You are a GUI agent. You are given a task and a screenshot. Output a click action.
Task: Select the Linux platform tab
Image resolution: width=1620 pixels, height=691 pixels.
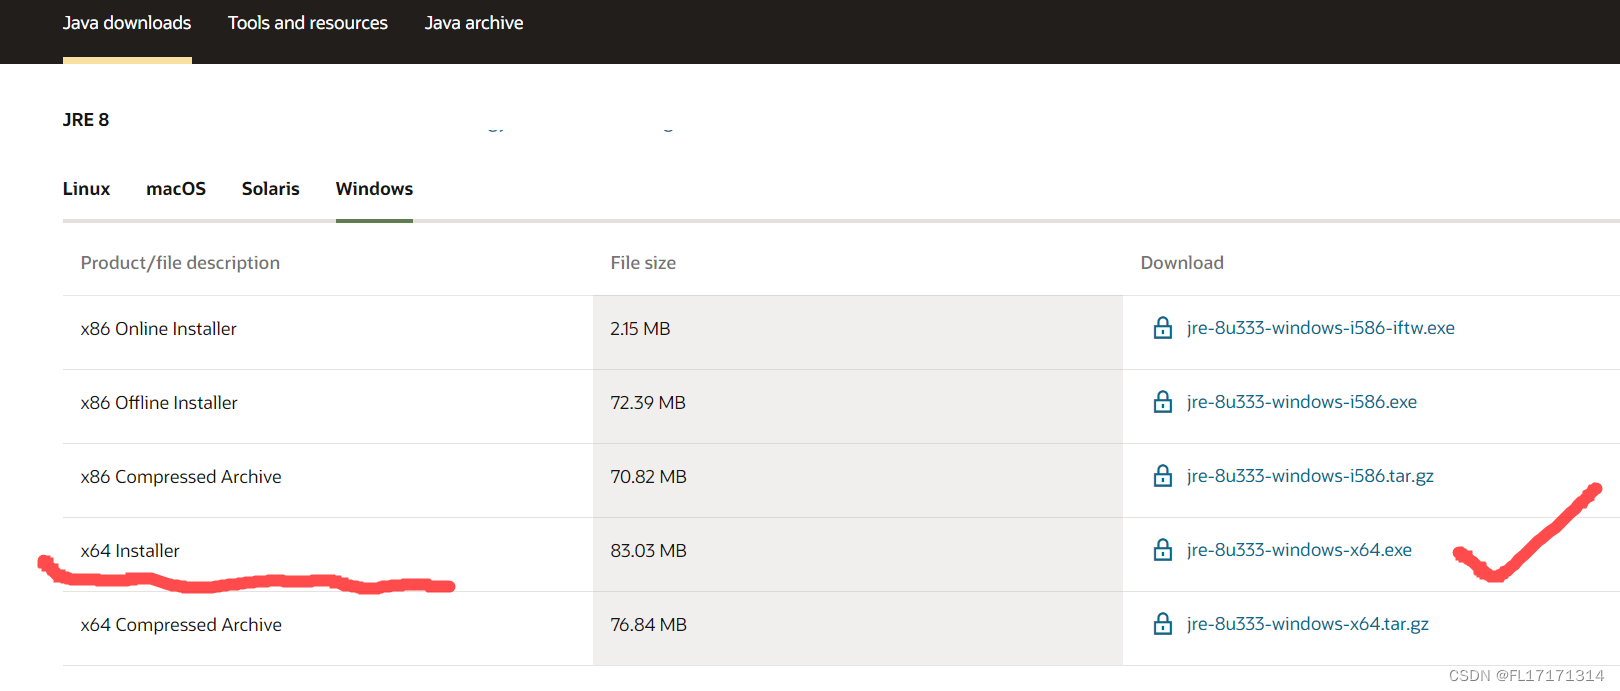pos(87,189)
